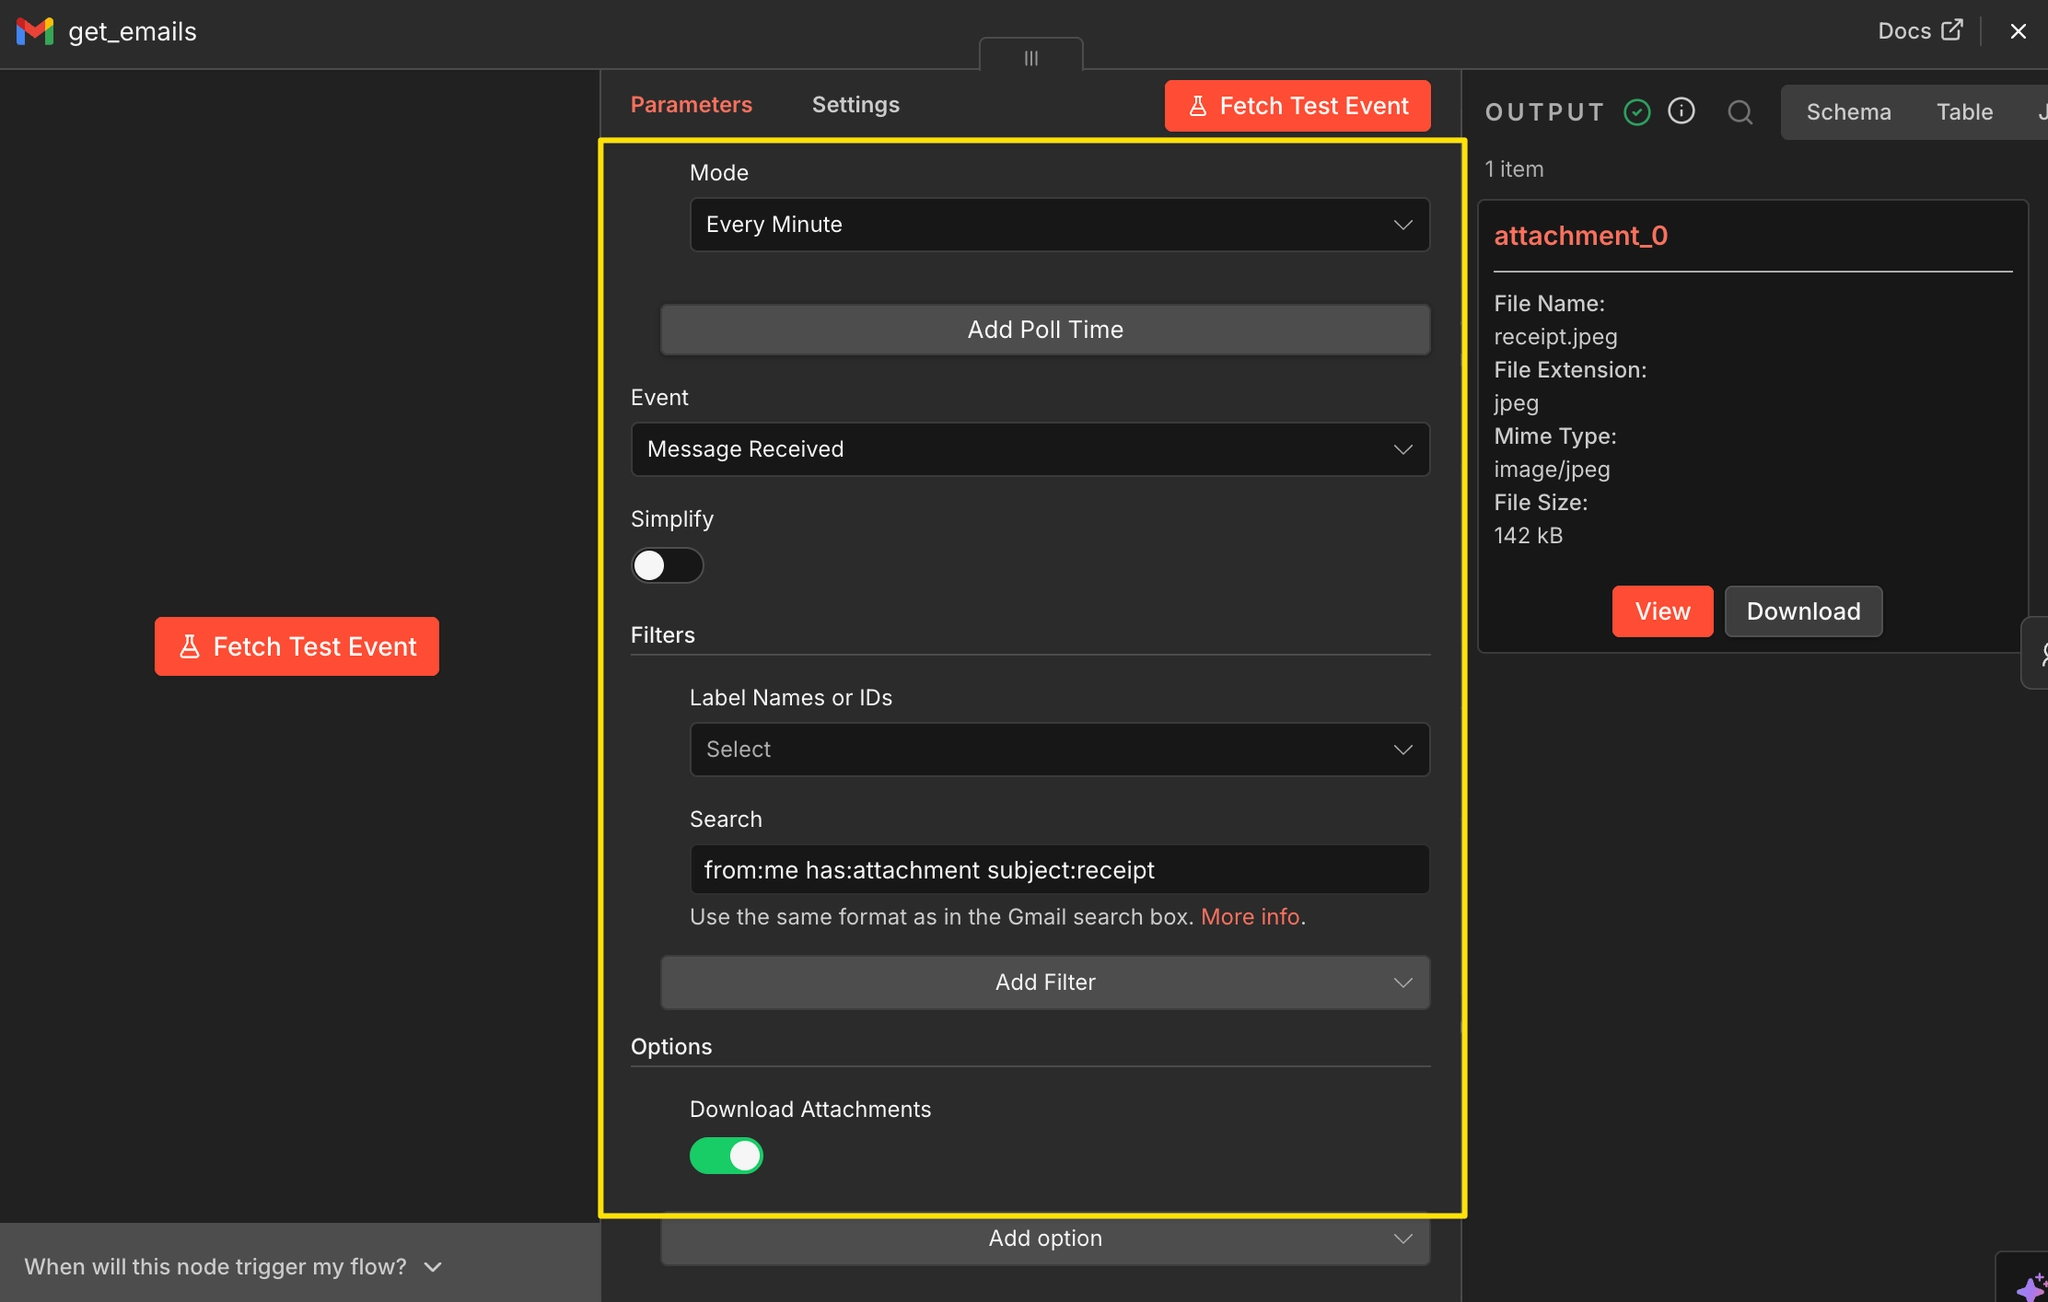Open the Mode dropdown set to Every Minute
2048x1302 pixels.
(x=1060, y=225)
